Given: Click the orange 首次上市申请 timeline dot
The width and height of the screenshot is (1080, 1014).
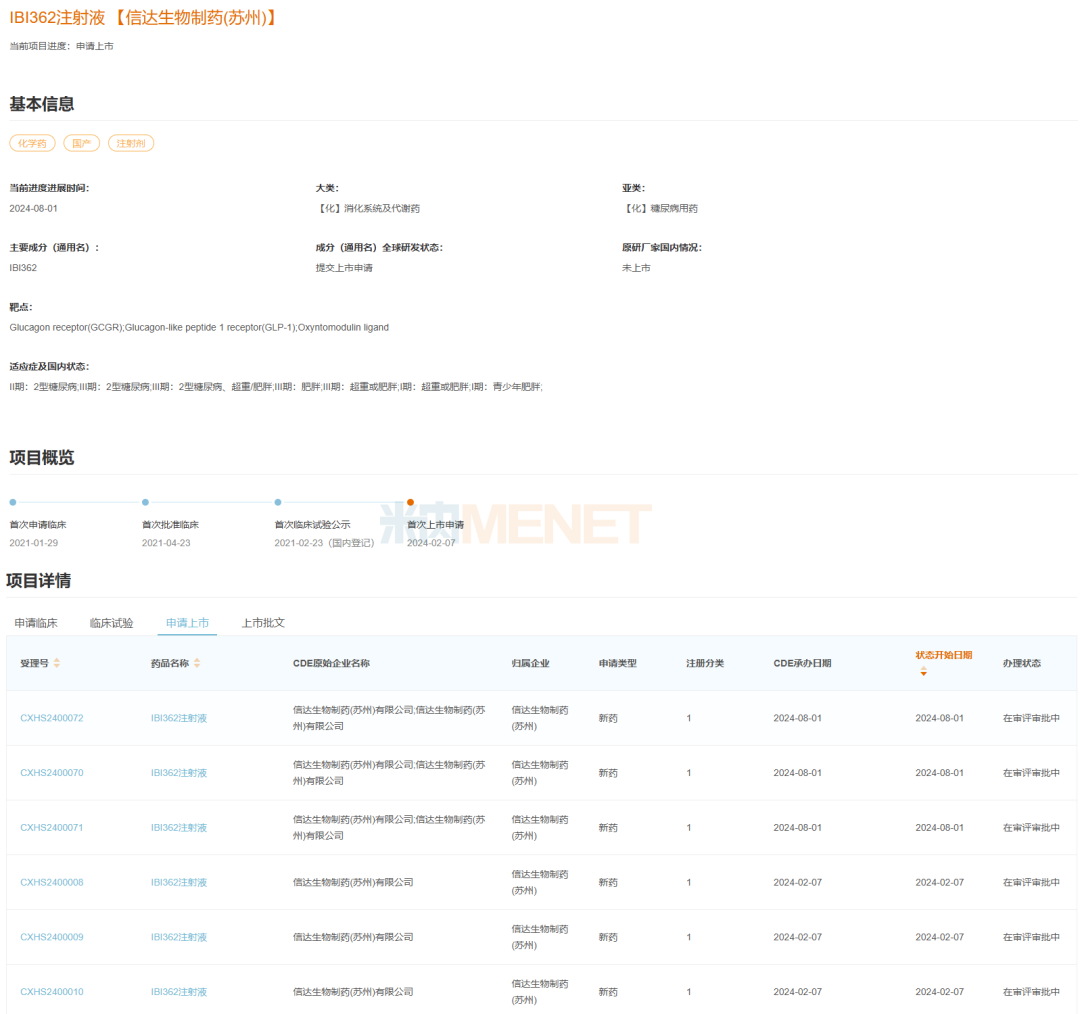Looking at the screenshot, I should [x=411, y=502].
